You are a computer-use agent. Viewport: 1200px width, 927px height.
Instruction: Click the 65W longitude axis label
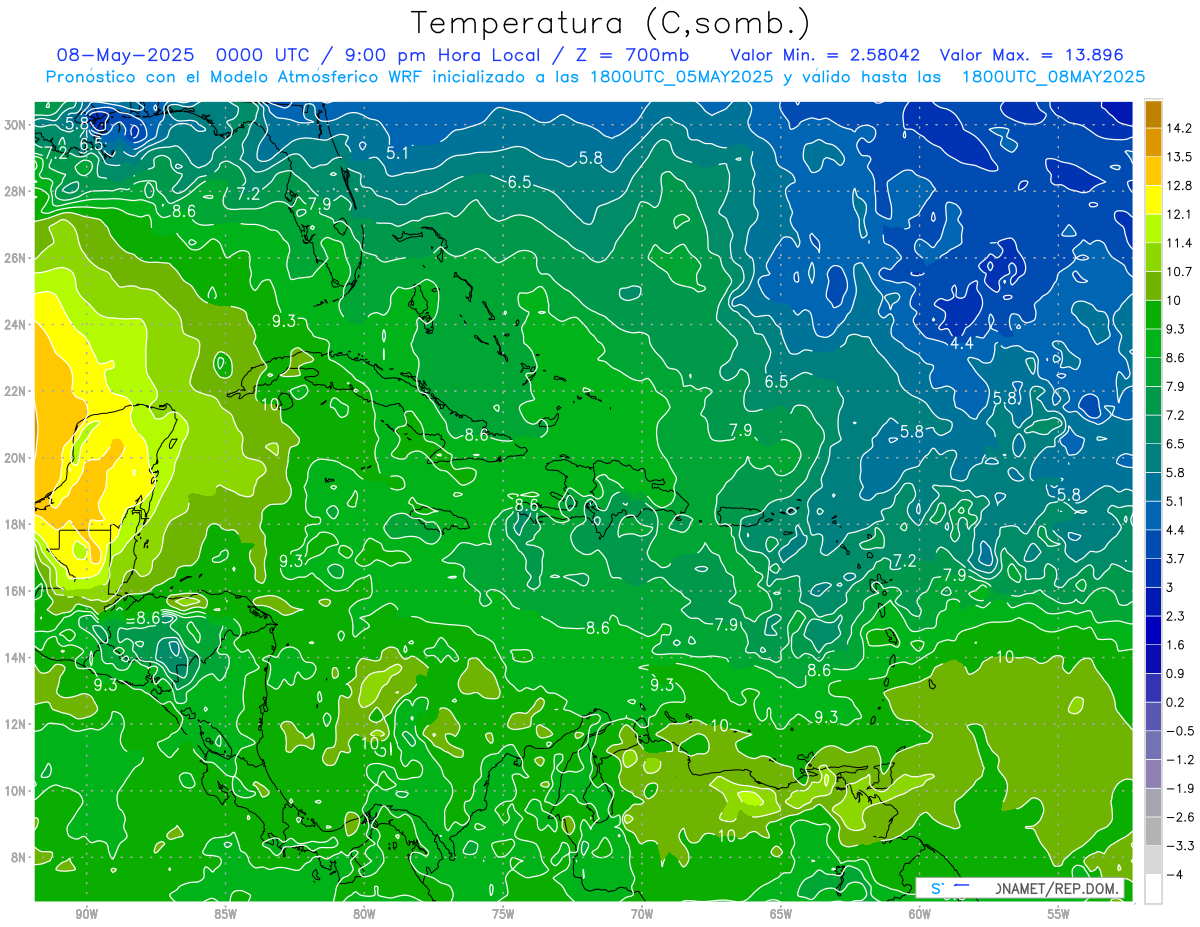coord(781,914)
